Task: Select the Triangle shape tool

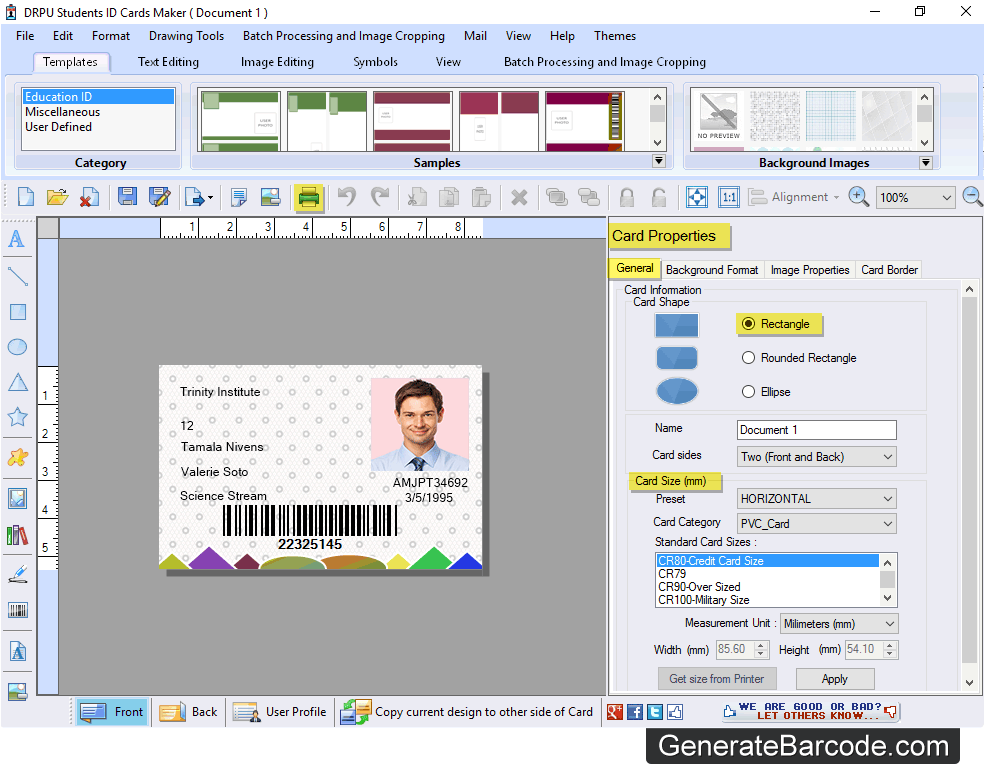Action: coord(18,382)
